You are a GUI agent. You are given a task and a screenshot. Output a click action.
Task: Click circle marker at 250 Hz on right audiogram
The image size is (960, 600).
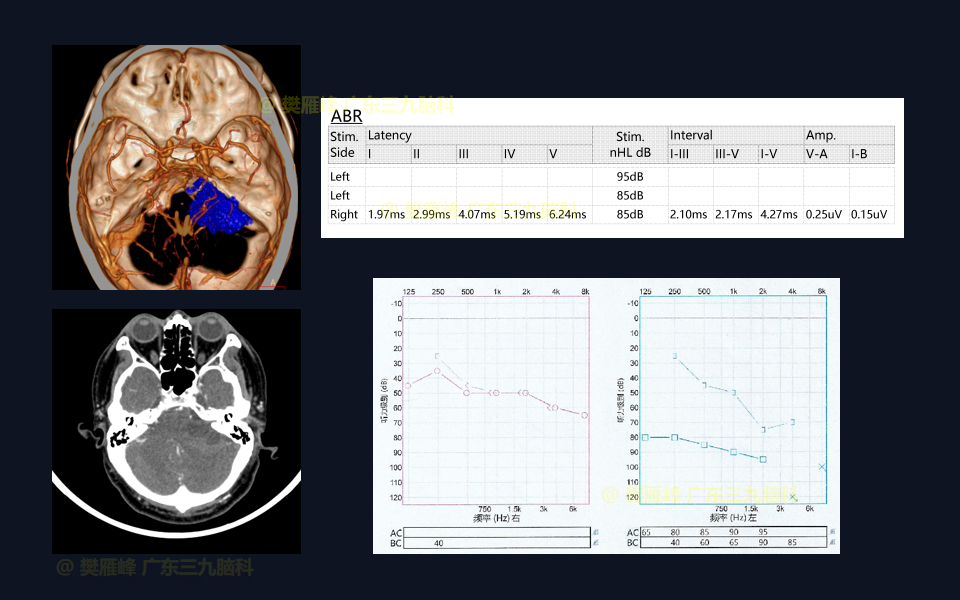437,371
